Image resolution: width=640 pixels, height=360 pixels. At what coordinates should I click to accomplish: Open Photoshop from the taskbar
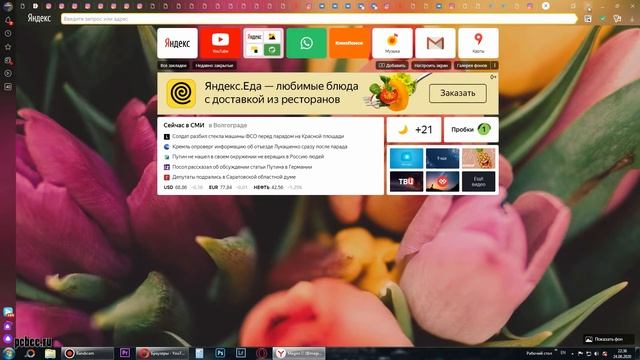tap(220, 353)
